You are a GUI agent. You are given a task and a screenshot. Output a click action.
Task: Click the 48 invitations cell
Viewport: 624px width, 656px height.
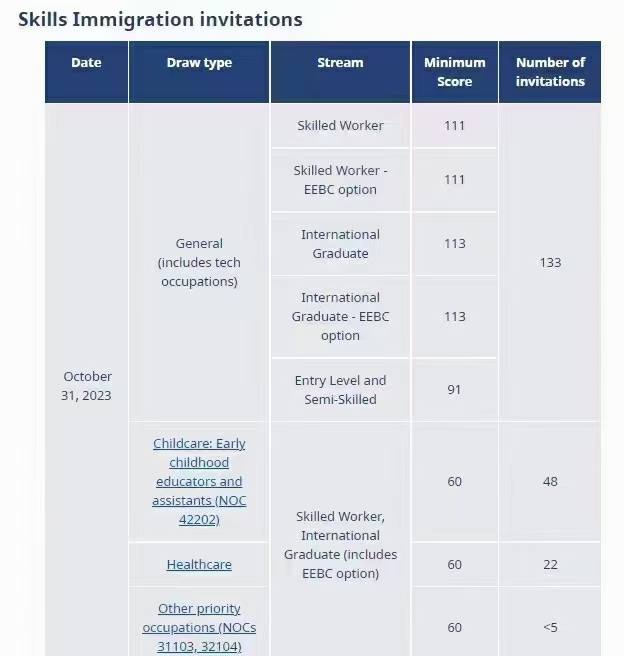coord(550,481)
